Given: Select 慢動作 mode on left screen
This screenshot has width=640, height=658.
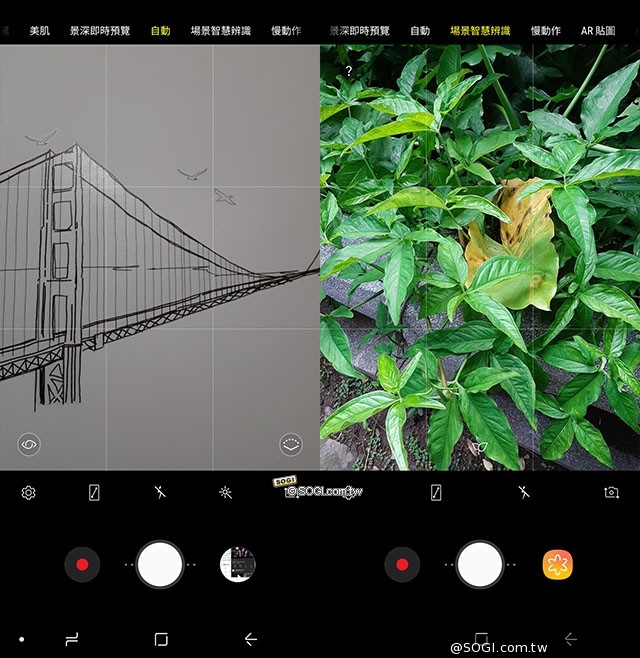Looking at the screenshot, I should click(286, 31).
